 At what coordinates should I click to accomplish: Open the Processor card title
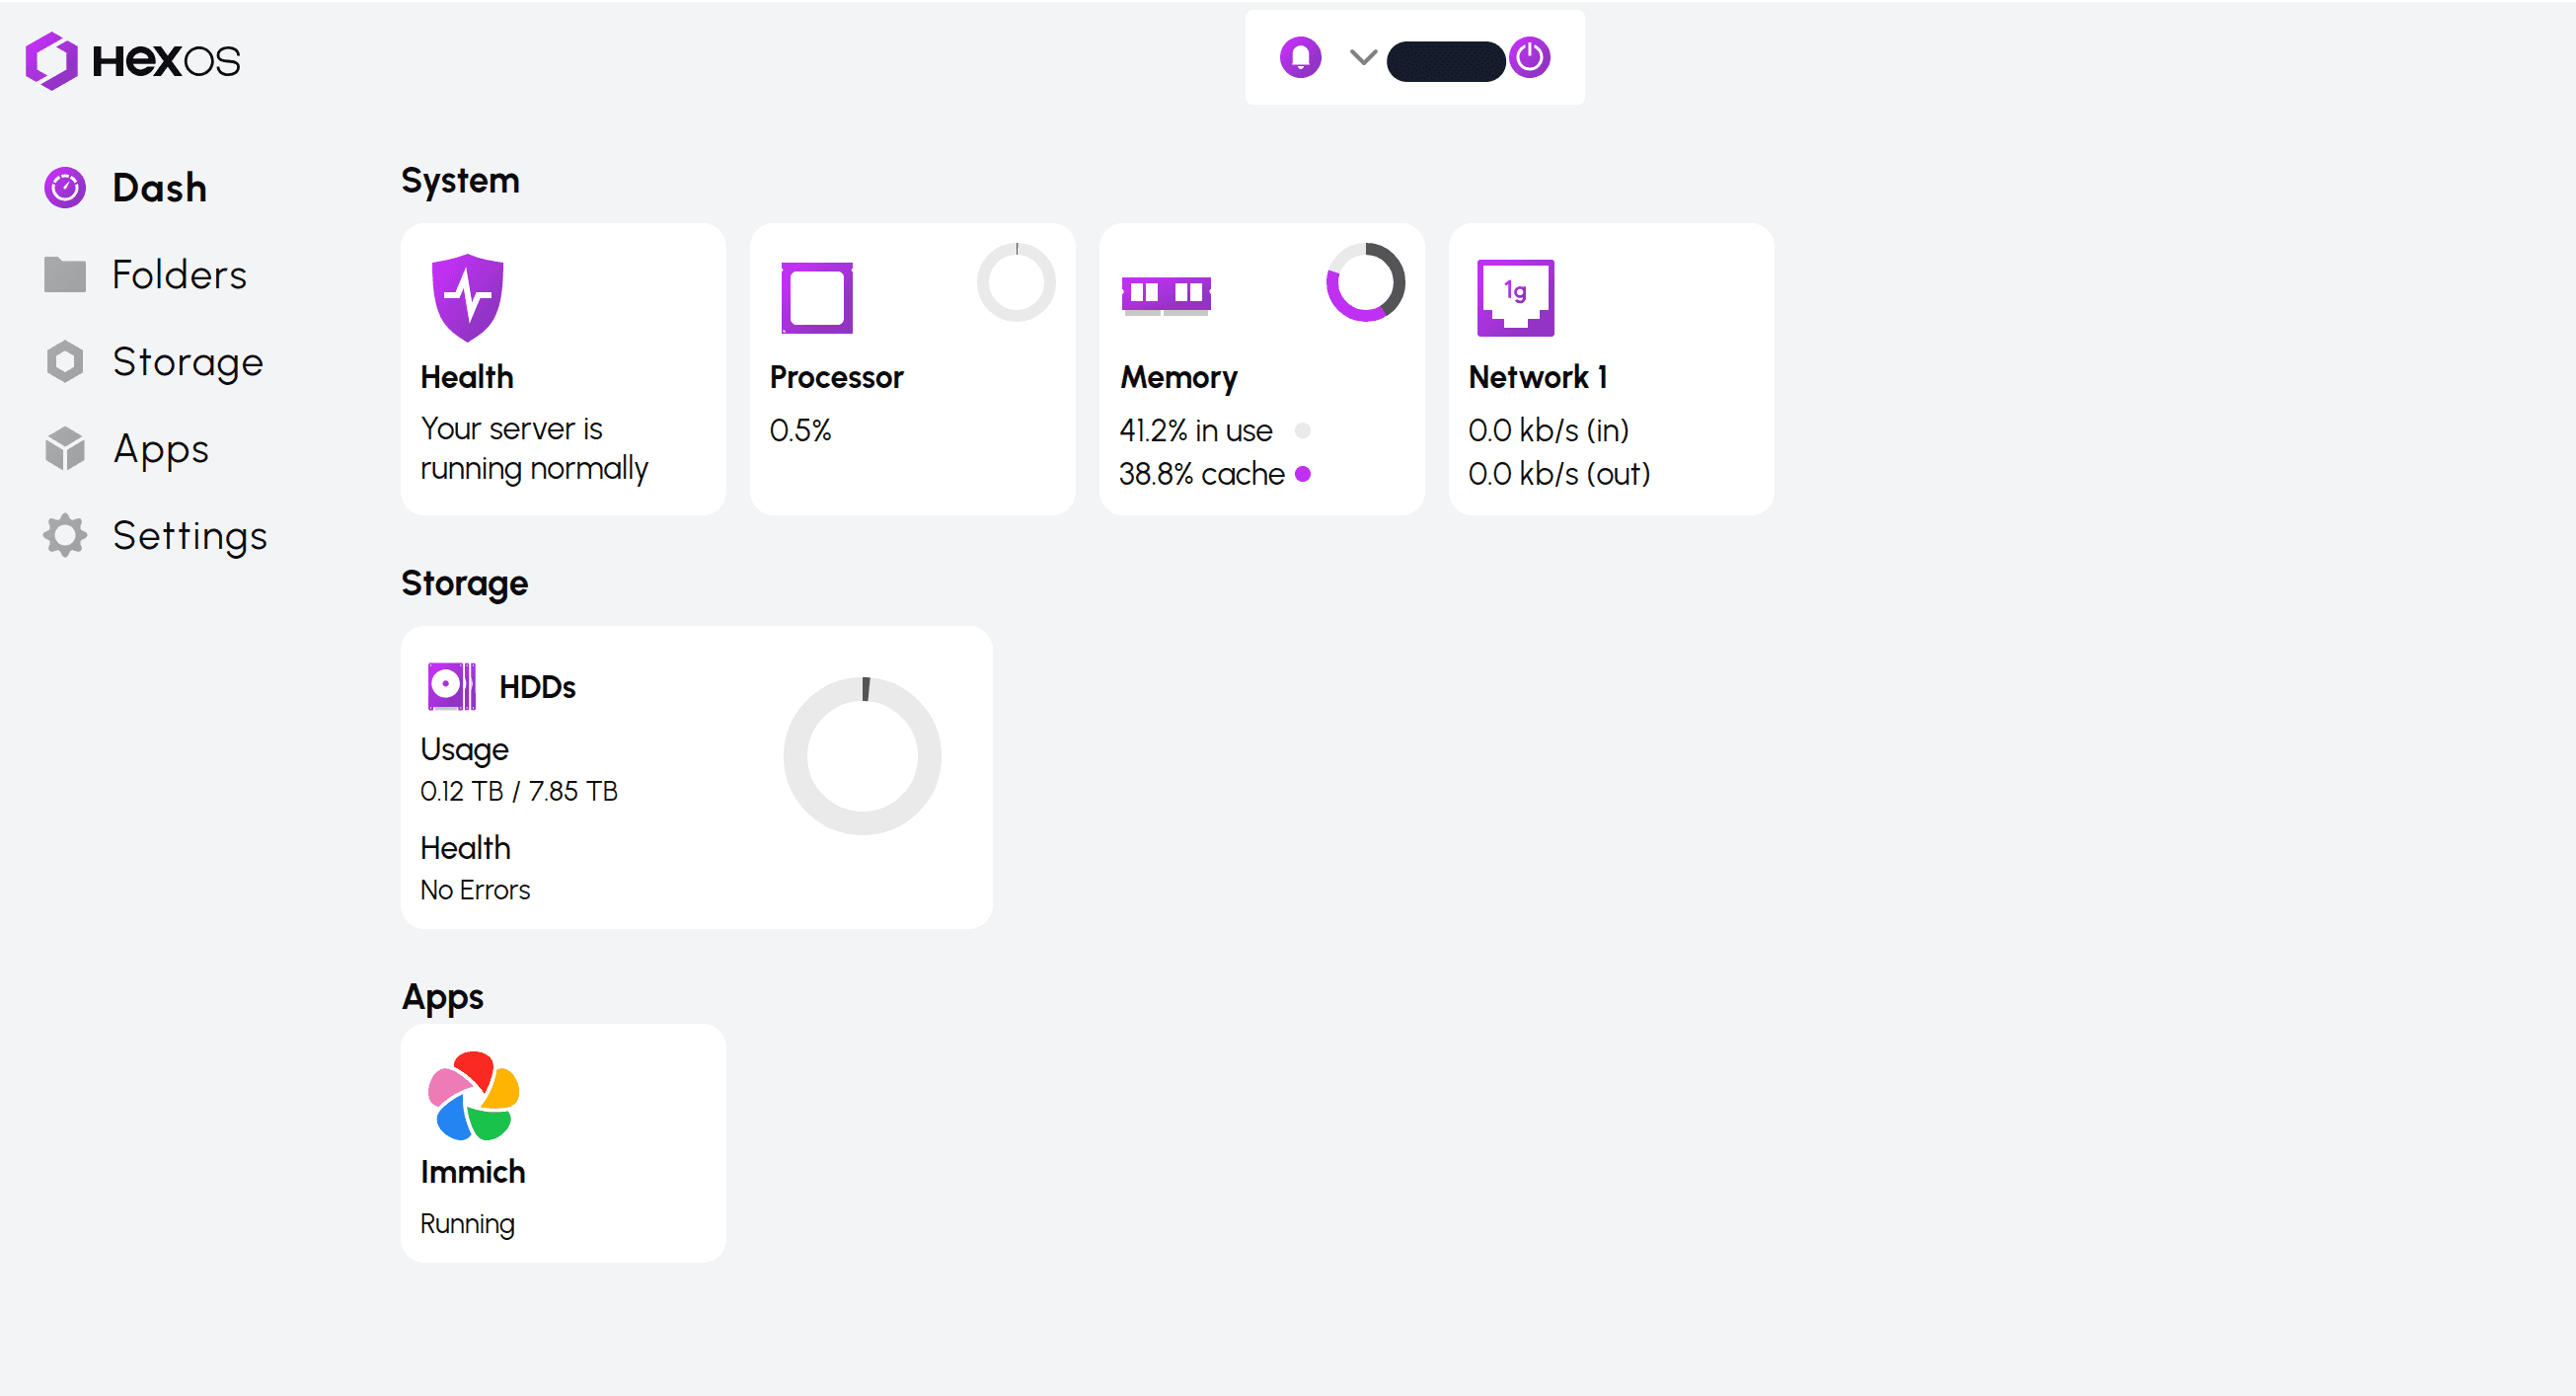coord(837,377)
